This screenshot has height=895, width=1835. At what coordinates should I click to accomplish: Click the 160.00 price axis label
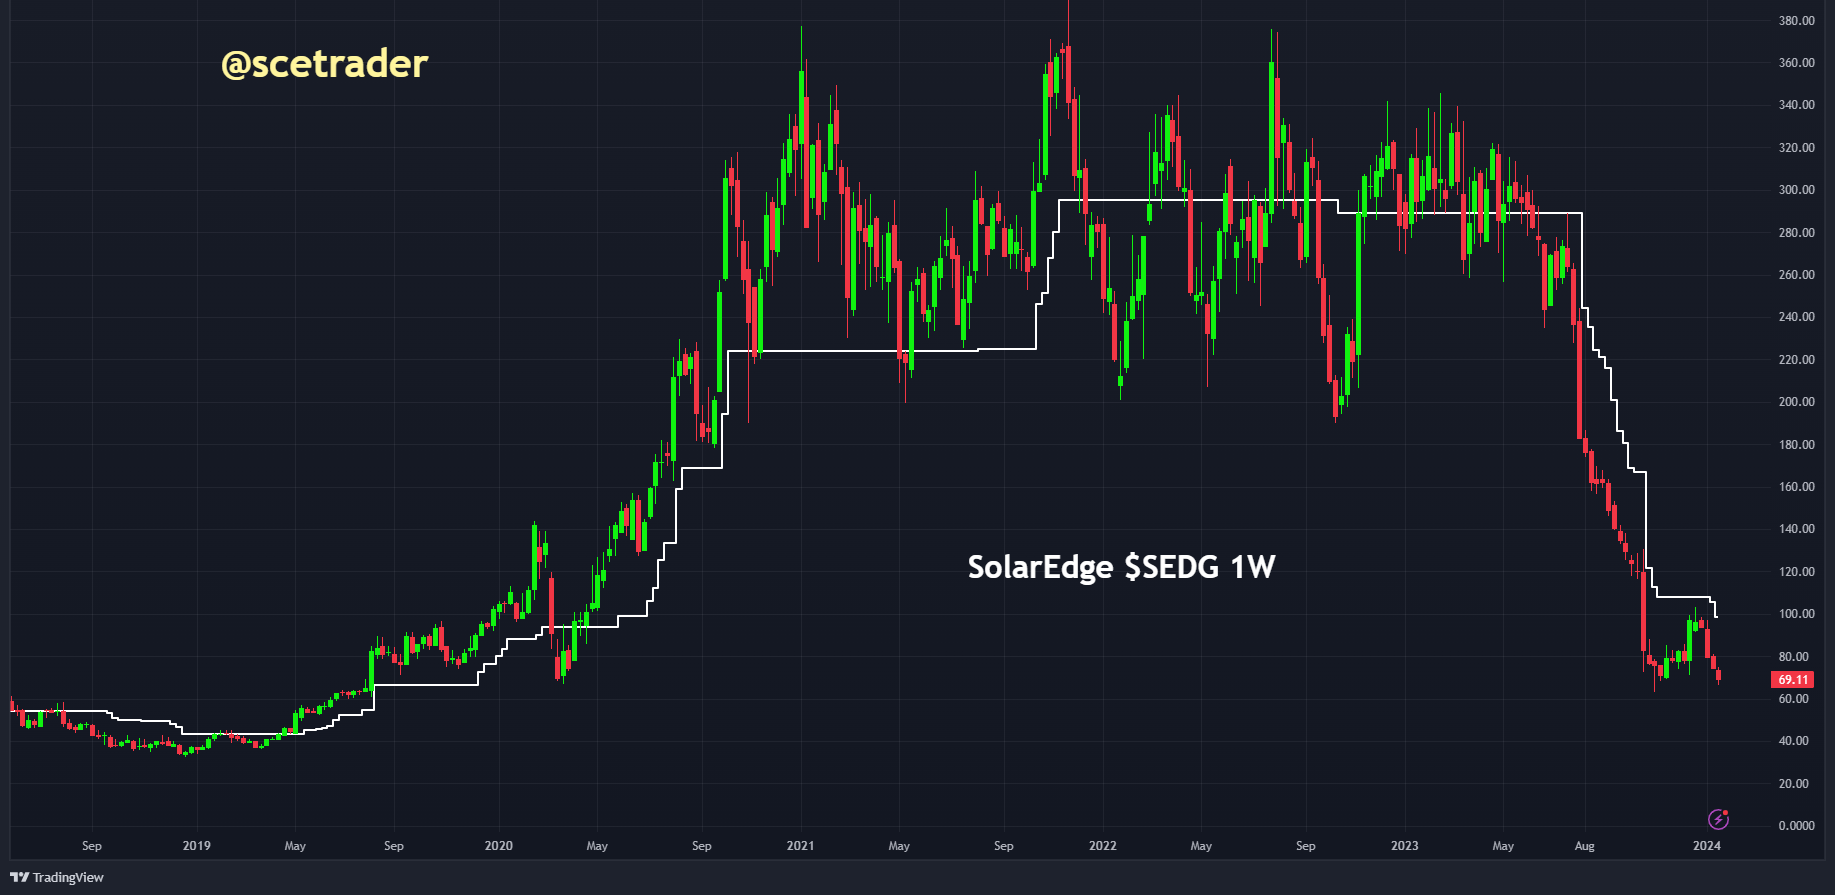click(x=1796, y=486)
